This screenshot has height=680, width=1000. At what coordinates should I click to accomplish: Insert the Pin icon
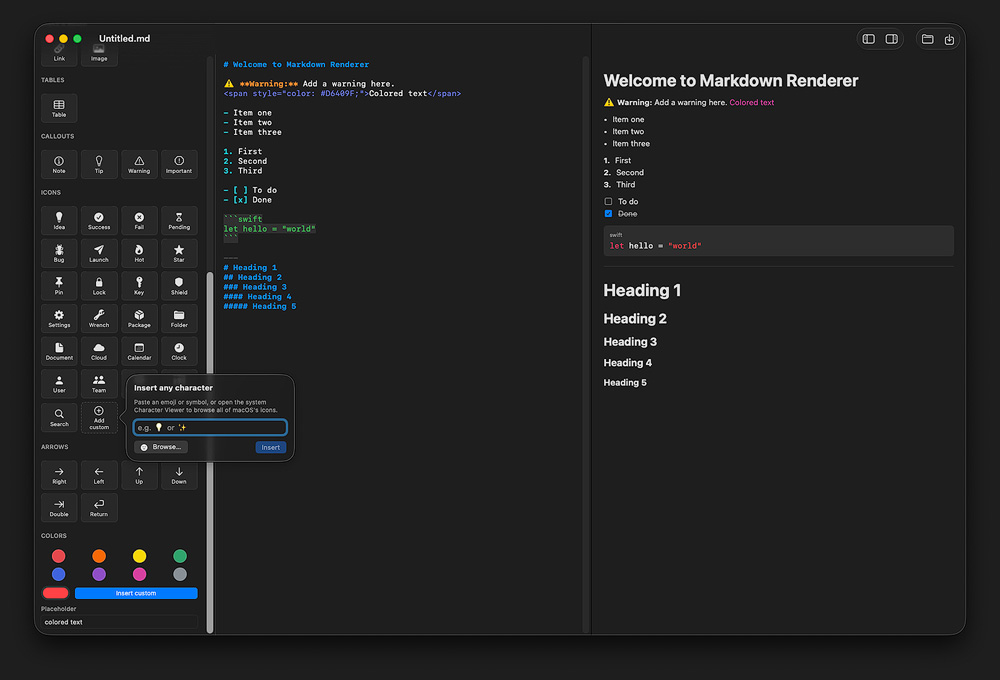[59, 286]
